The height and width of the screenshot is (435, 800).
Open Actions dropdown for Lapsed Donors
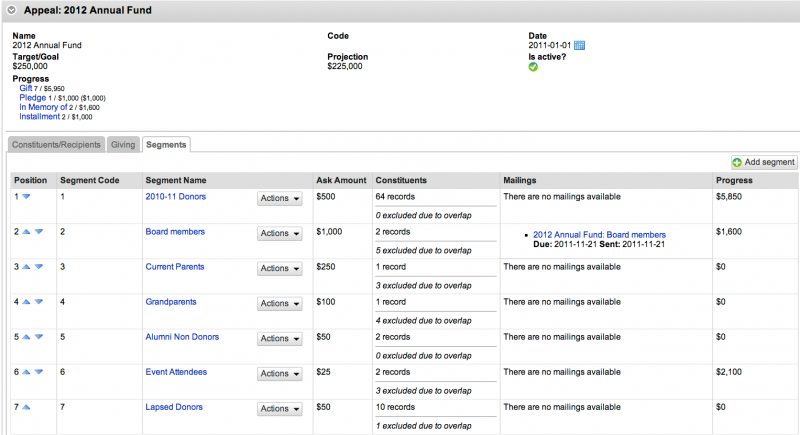click(x=280, y=409)
